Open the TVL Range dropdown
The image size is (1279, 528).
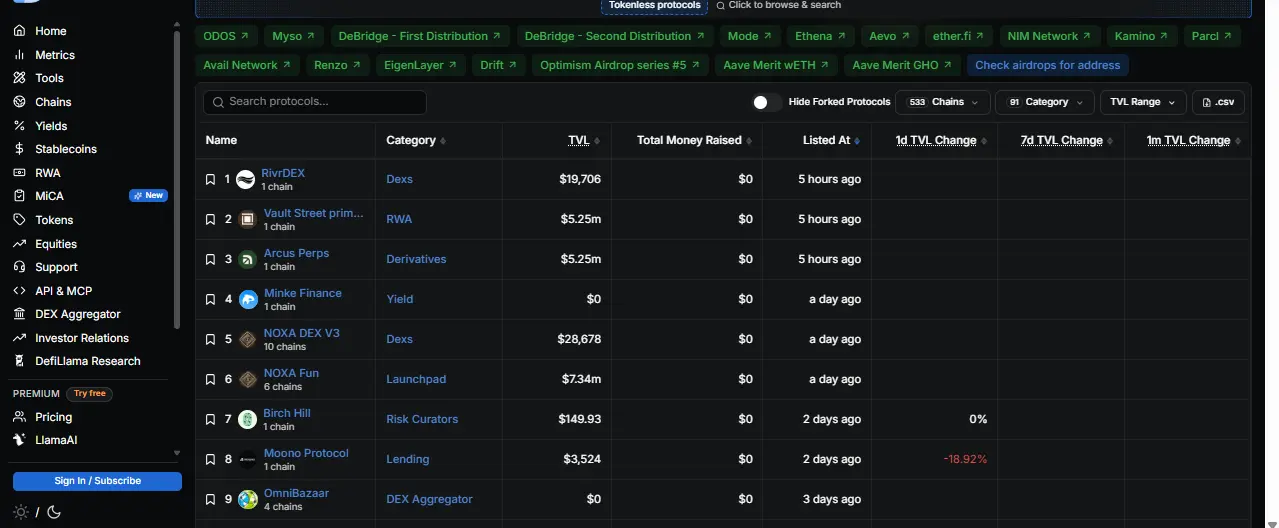click(1143, 102)
